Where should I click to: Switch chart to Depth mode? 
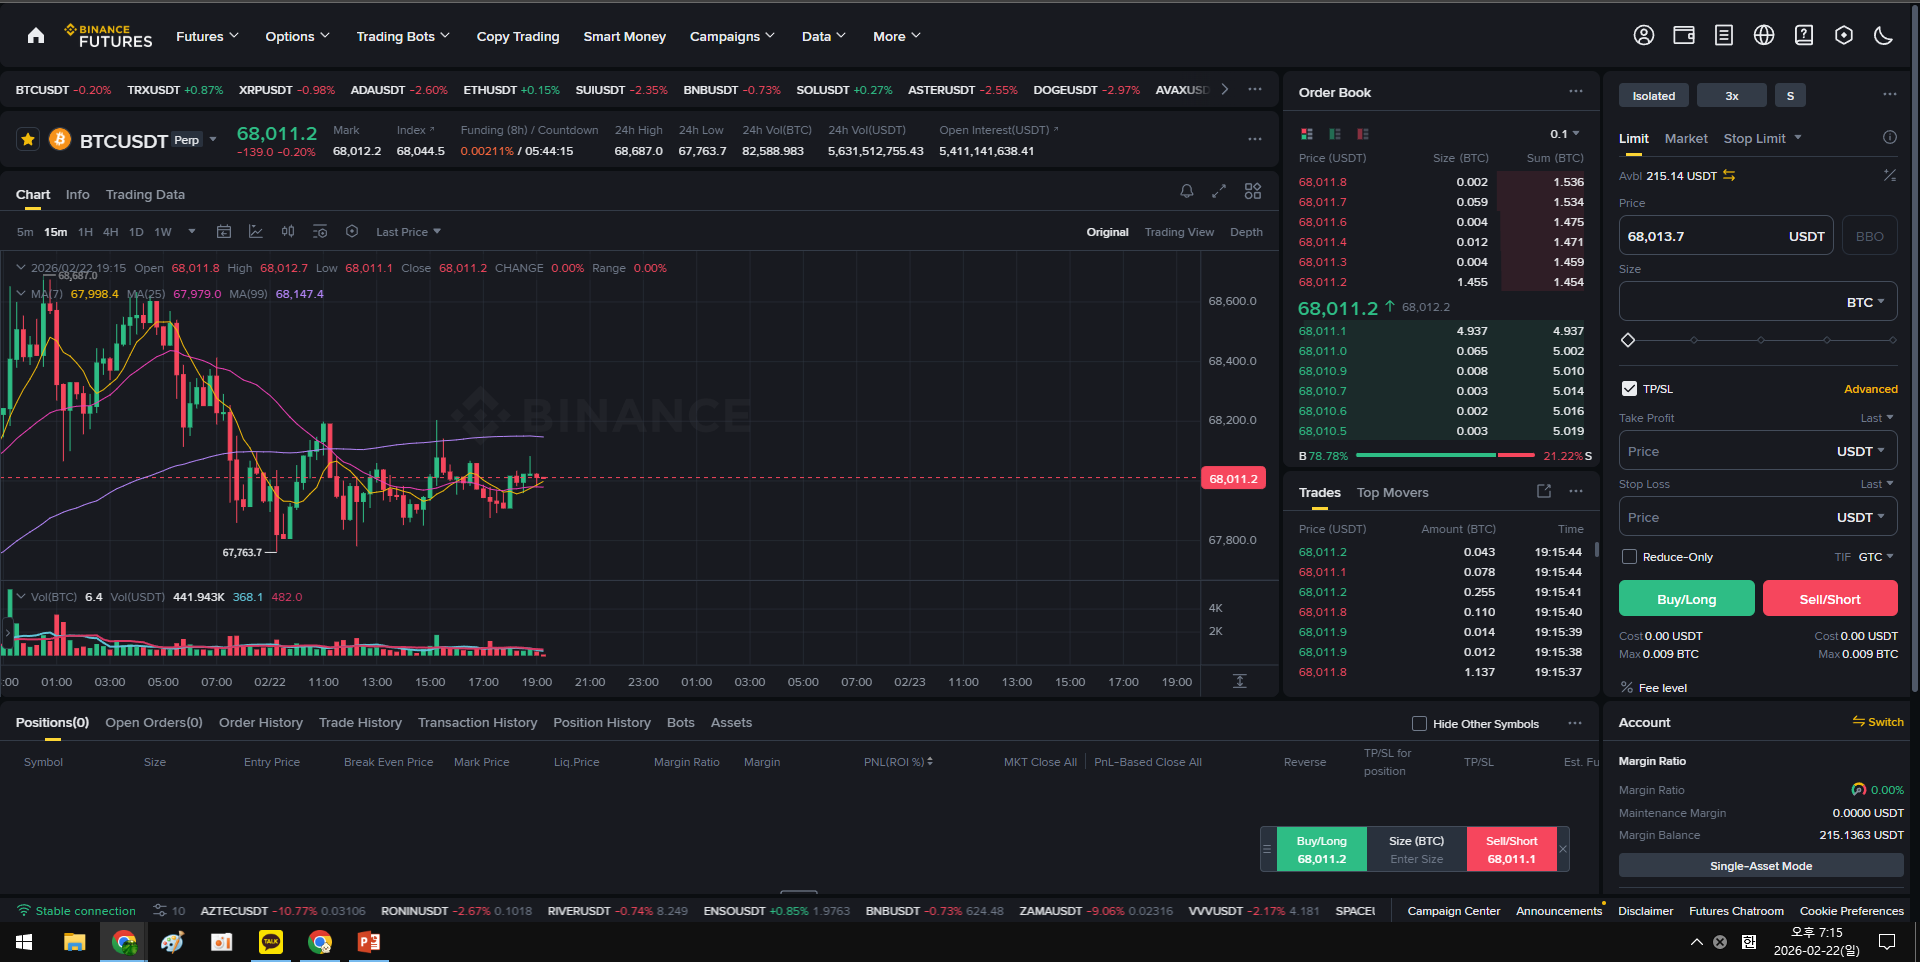coord(1246,232)
